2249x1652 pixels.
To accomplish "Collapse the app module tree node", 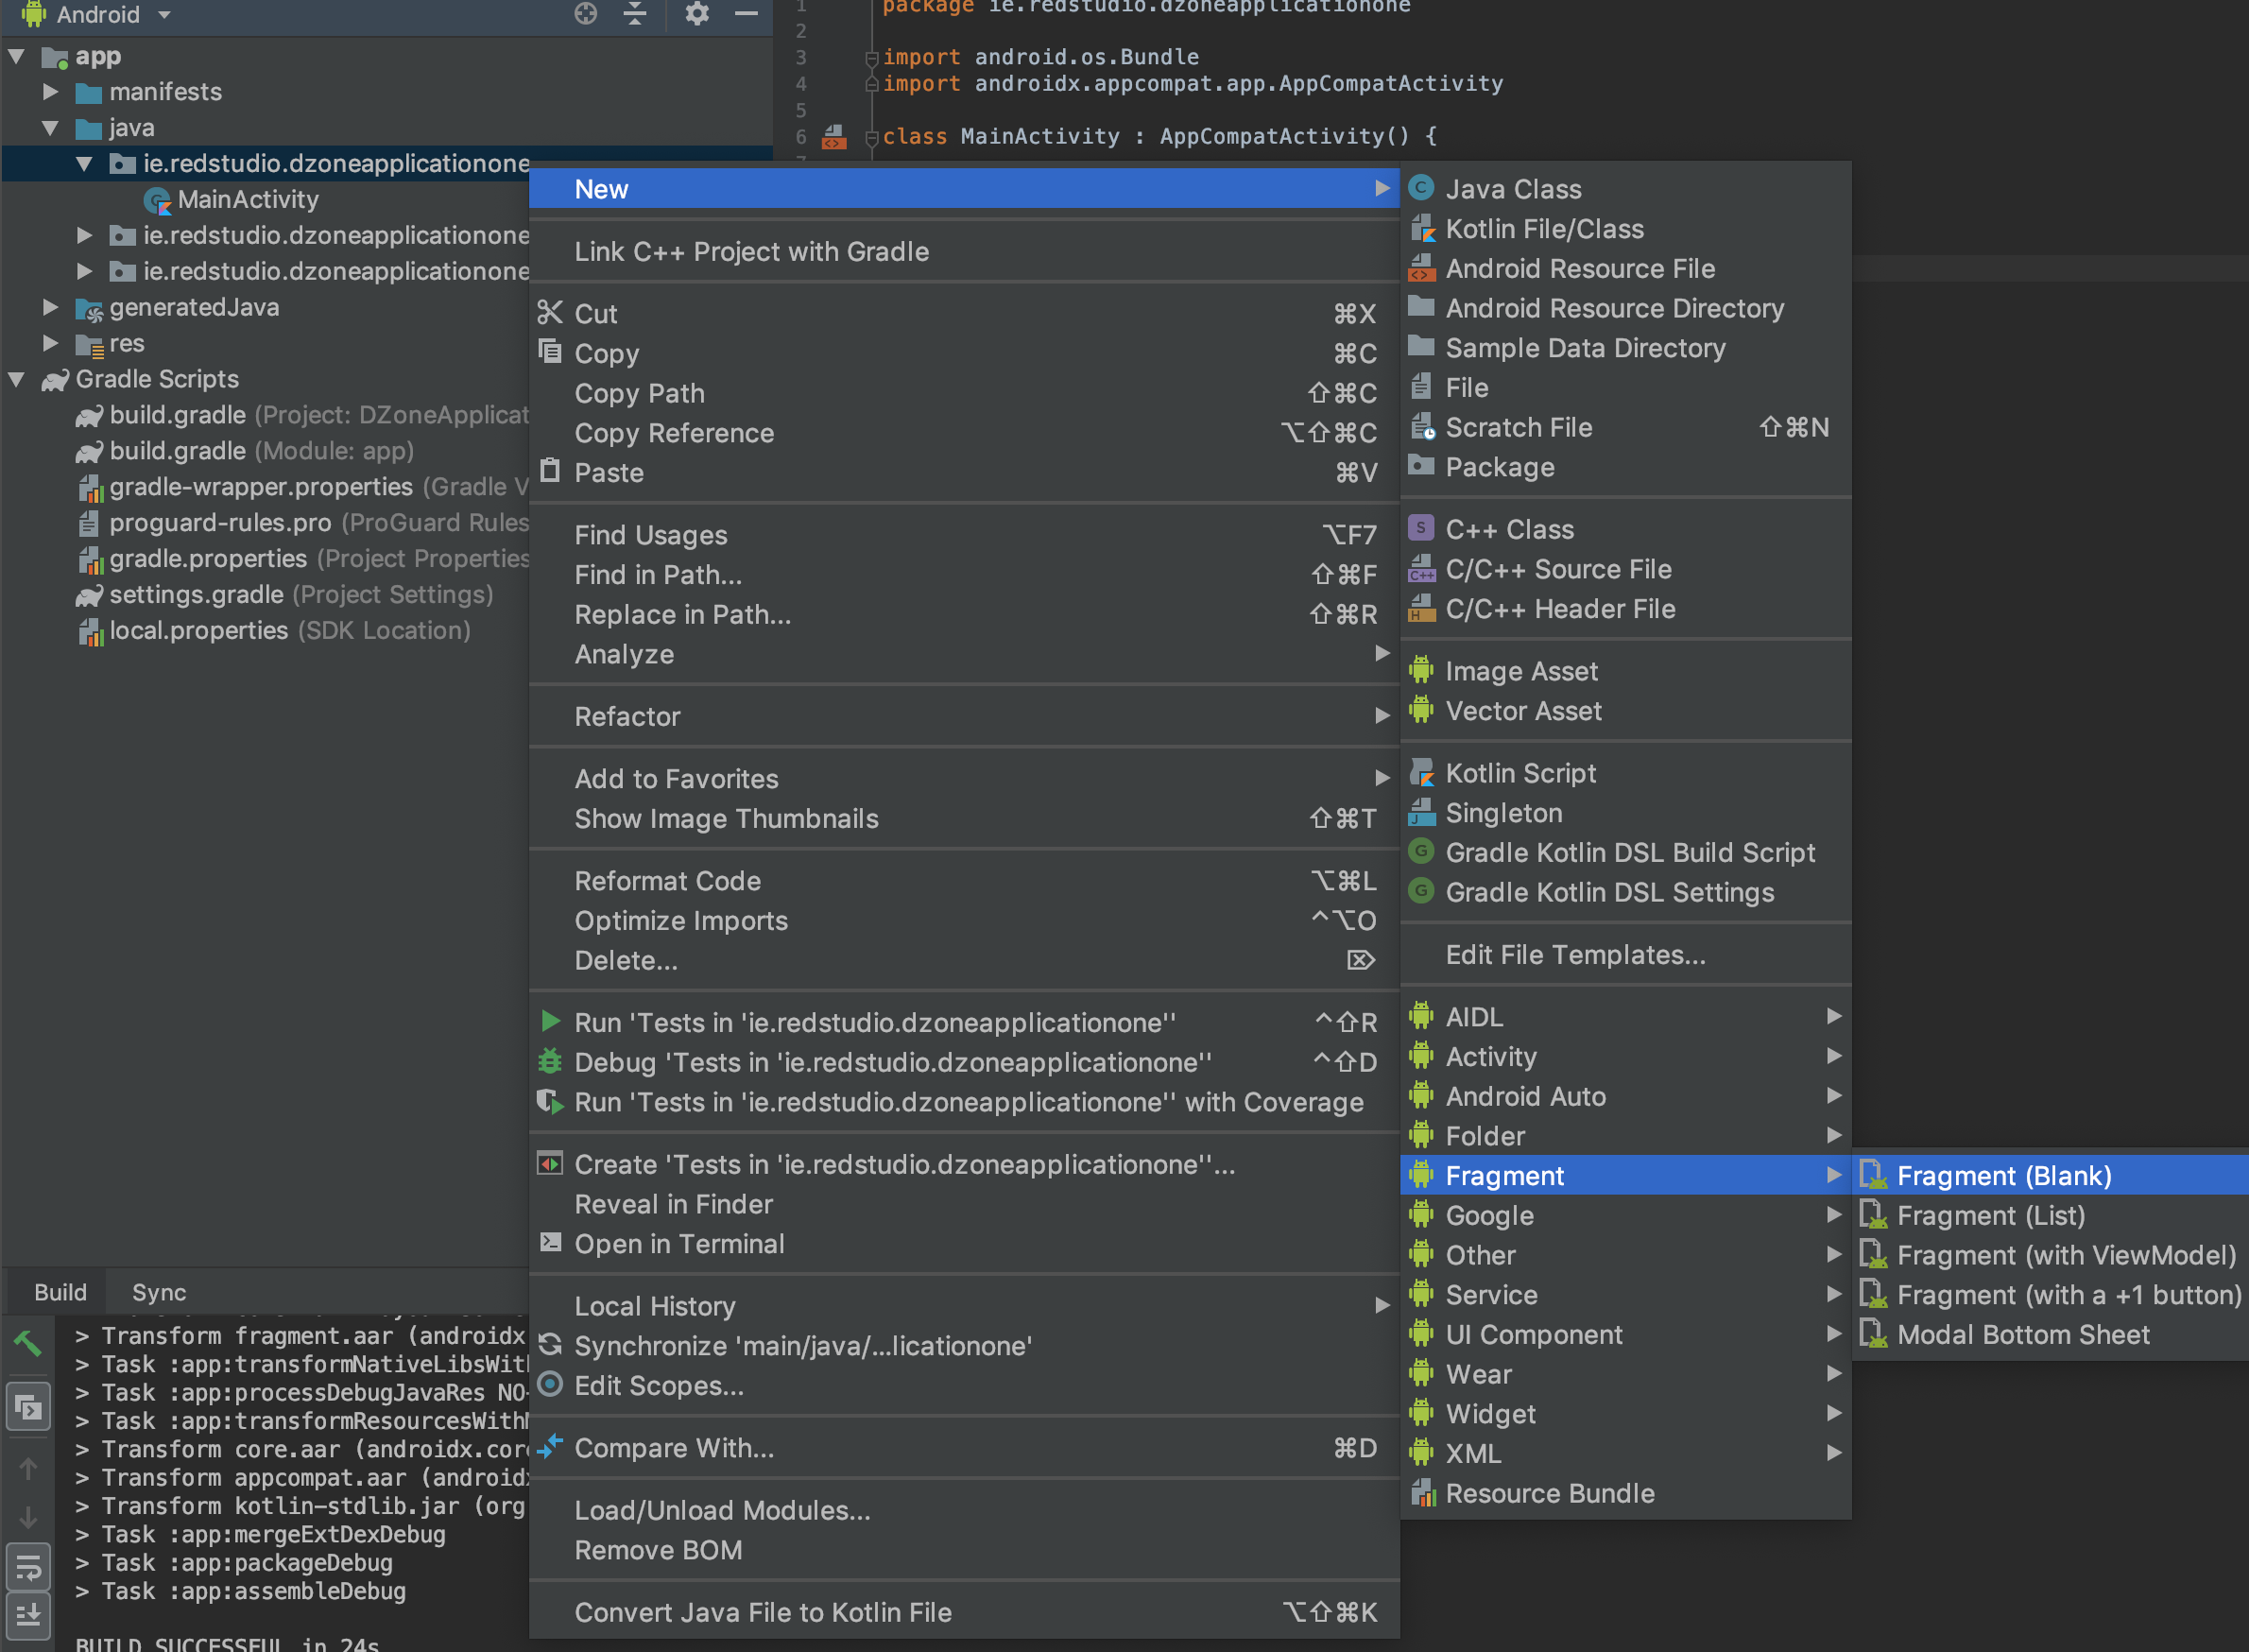I will [17, 56].
